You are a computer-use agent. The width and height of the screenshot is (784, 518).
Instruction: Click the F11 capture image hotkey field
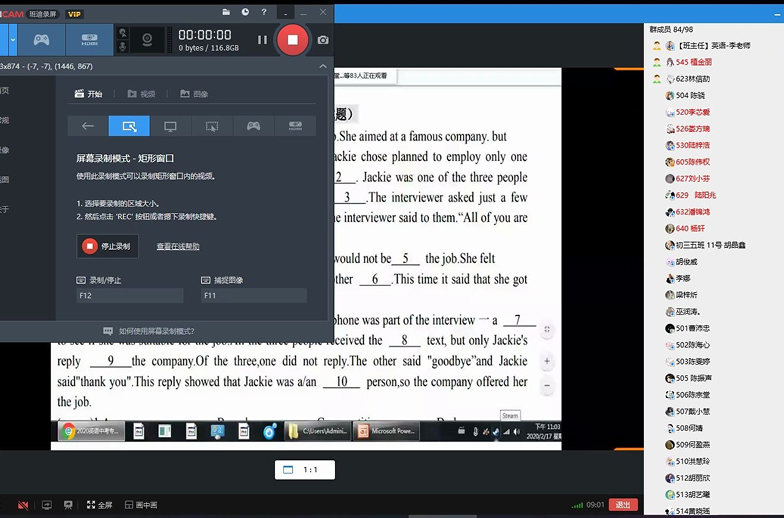click(254, 296)
